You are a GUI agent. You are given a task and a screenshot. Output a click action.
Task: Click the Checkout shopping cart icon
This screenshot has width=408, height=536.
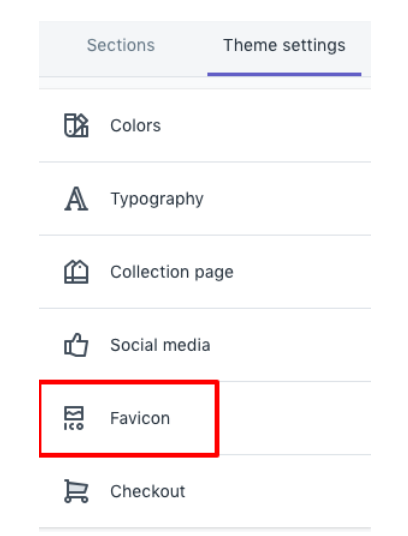(x=76, y=491)
